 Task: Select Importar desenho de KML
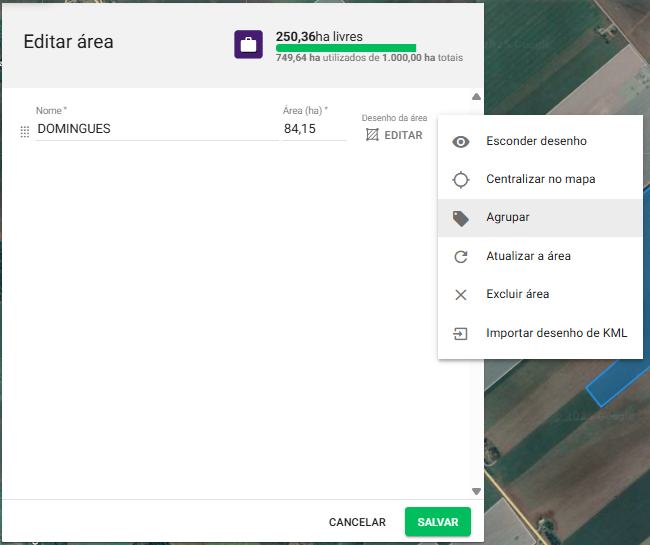pyautogui.click(x=556, y=334)
